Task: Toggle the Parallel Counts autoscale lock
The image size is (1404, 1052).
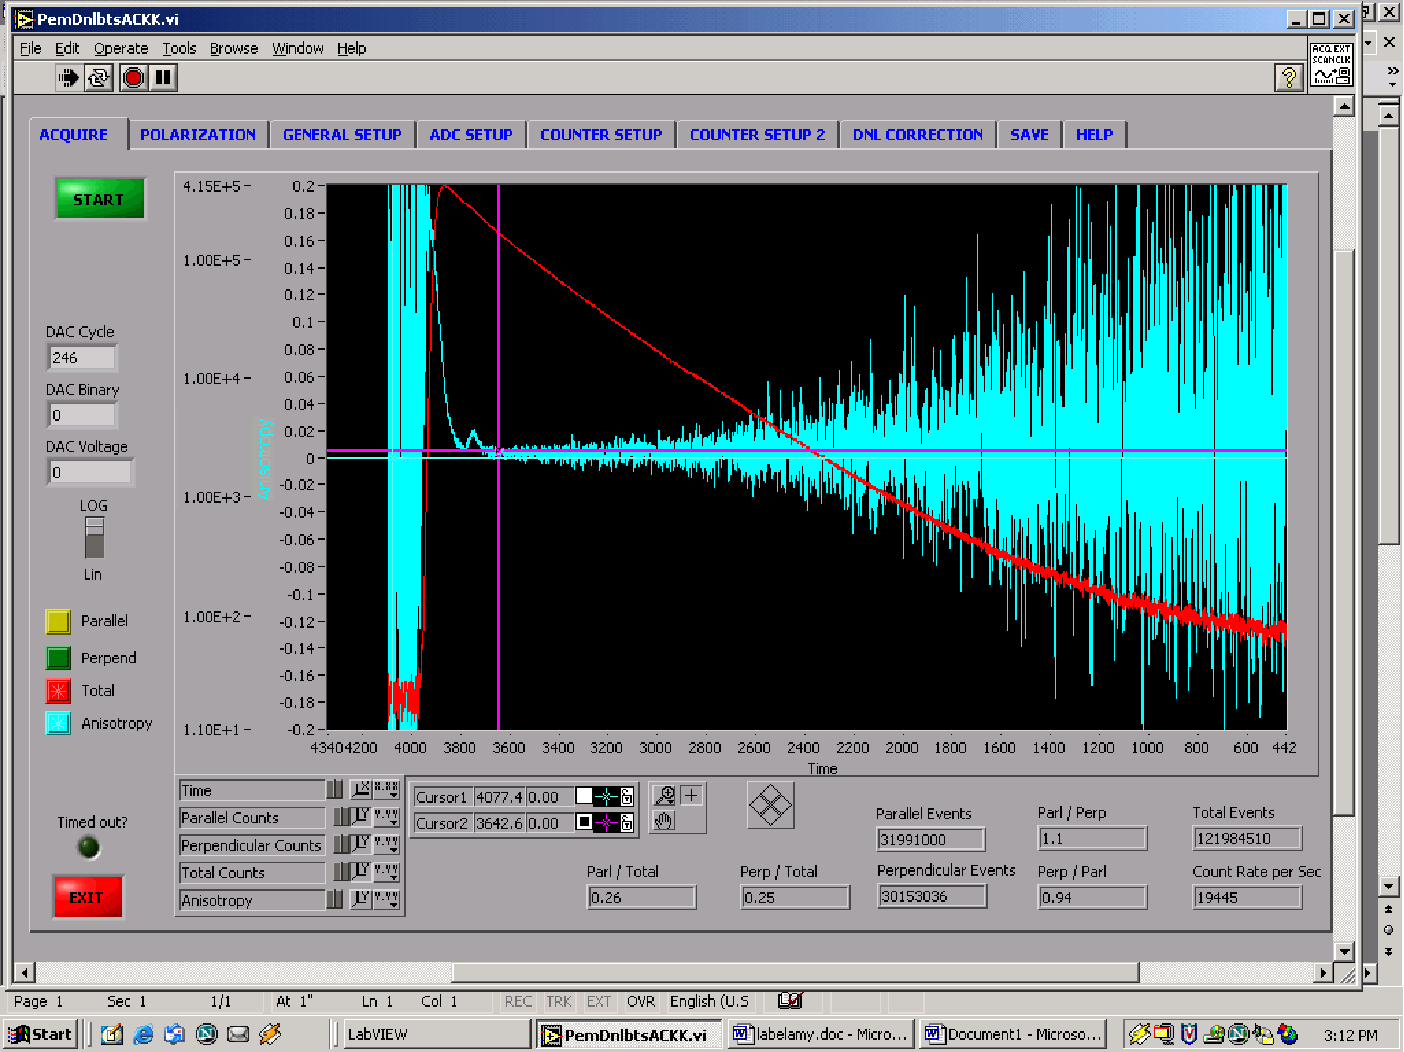Action: point(341,816)
